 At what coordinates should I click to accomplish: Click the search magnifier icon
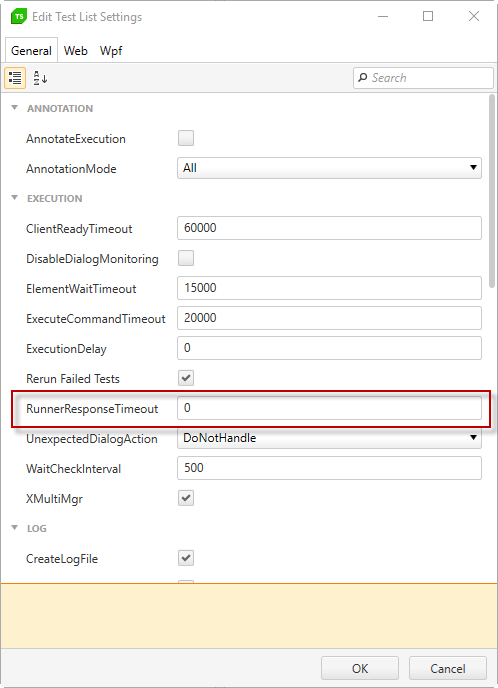(x=362, y=78)
